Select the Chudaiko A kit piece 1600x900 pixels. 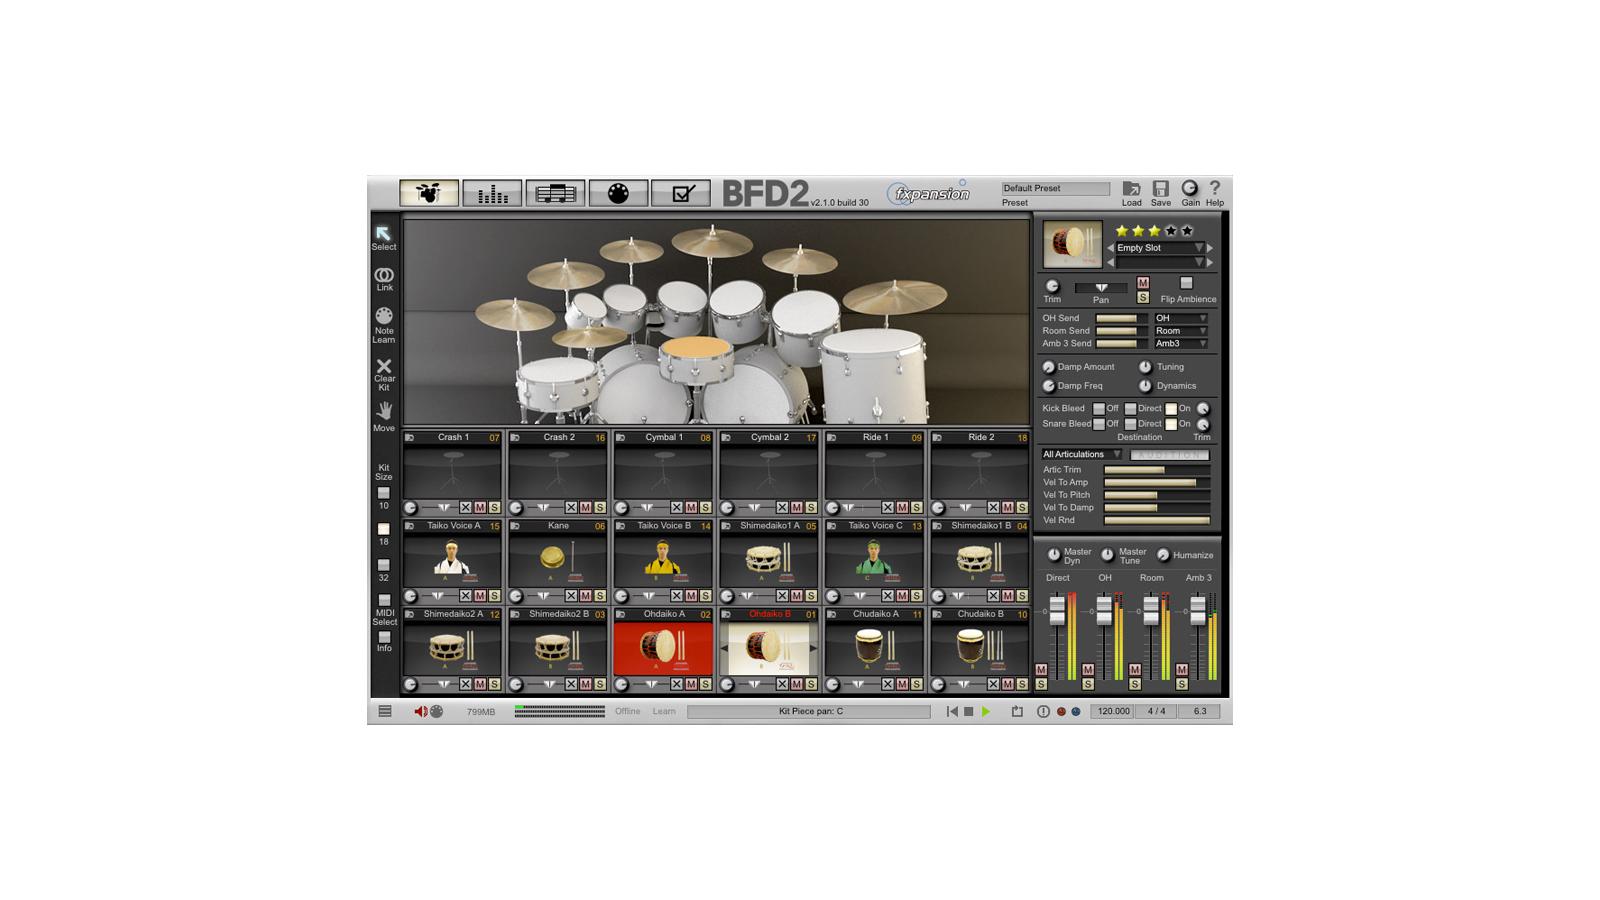(x=875, y=648)
